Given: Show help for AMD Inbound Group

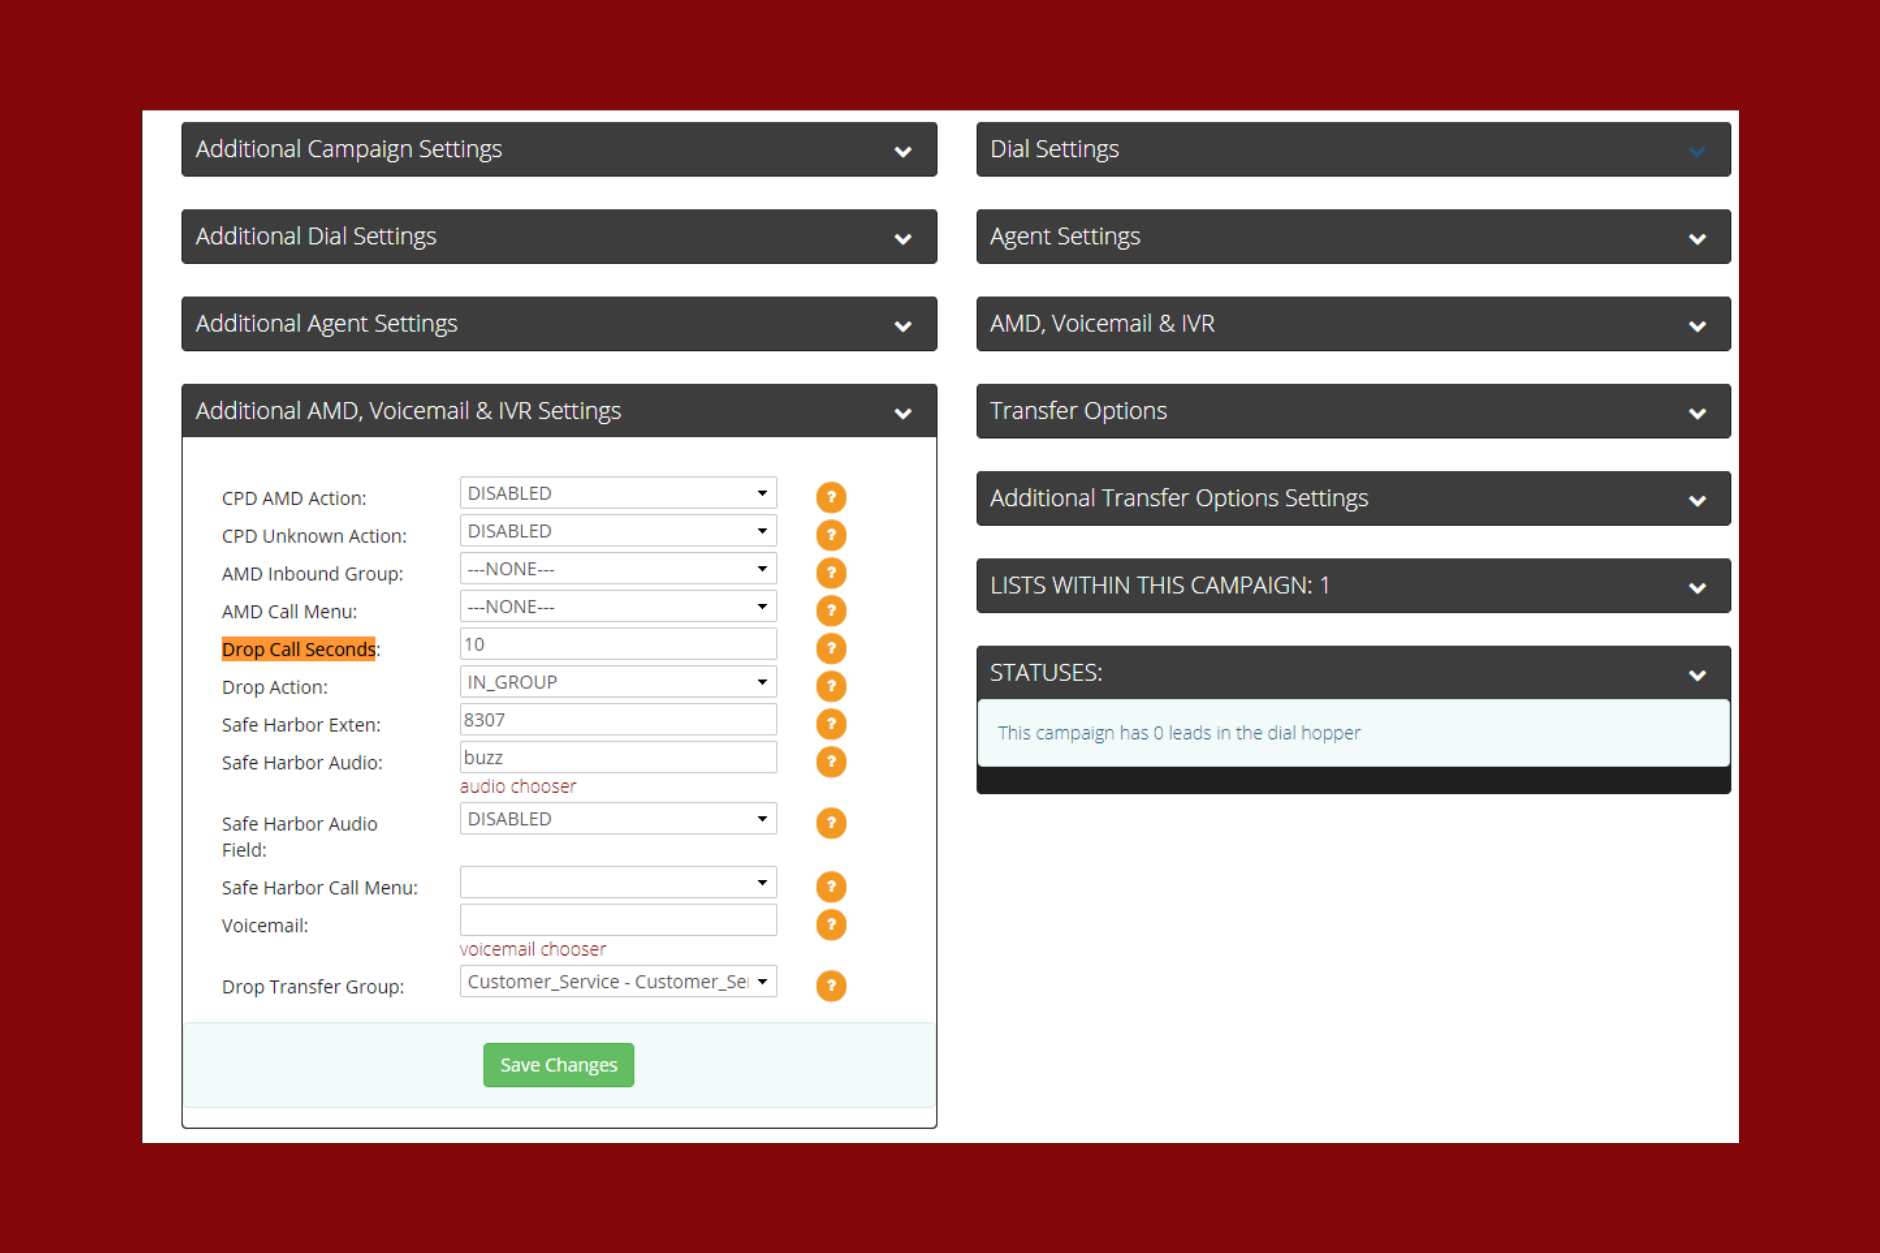Looking at the screenshot, I should pyautogui.click(x=830, y=573).
